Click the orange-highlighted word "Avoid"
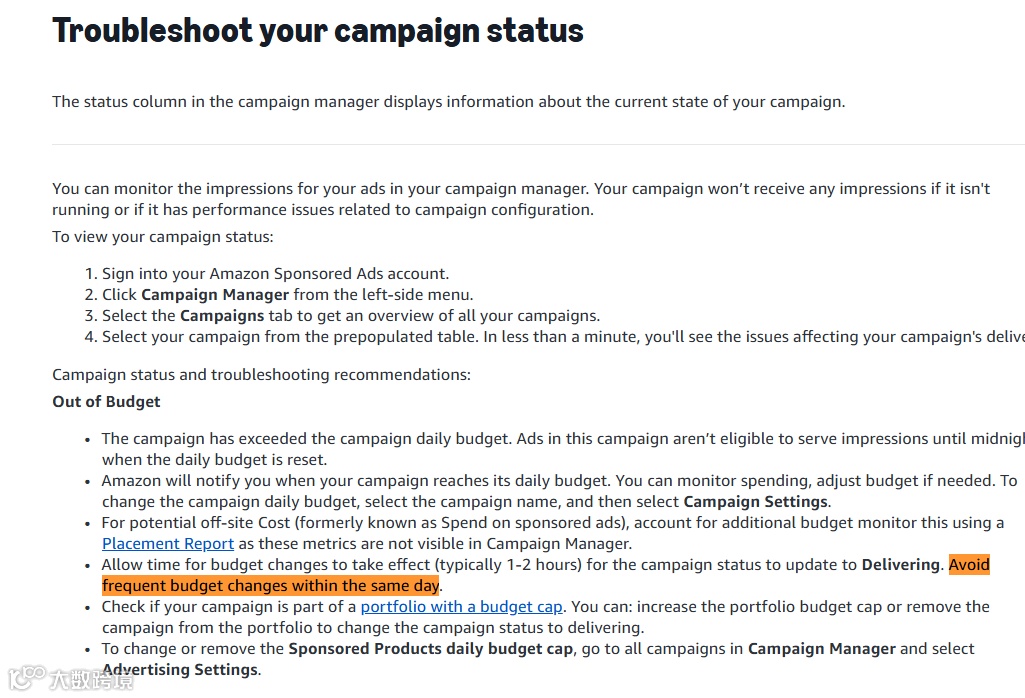The height and width of the screenshot is (698, 1025). (969, 565)
